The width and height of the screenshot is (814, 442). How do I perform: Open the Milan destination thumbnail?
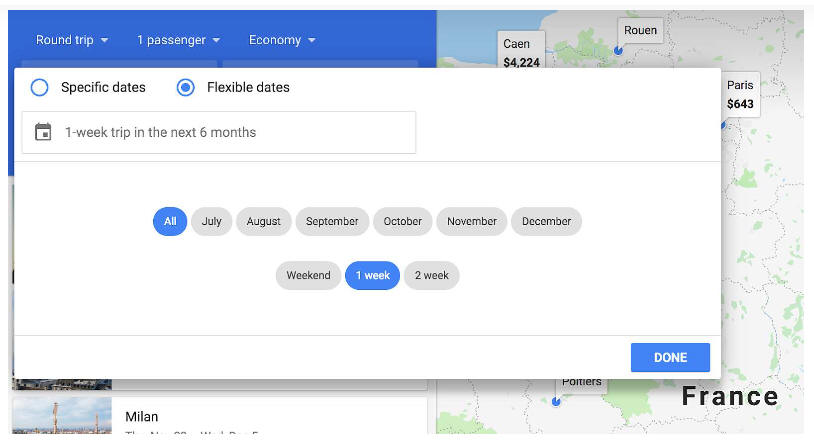tap(62, 416)
